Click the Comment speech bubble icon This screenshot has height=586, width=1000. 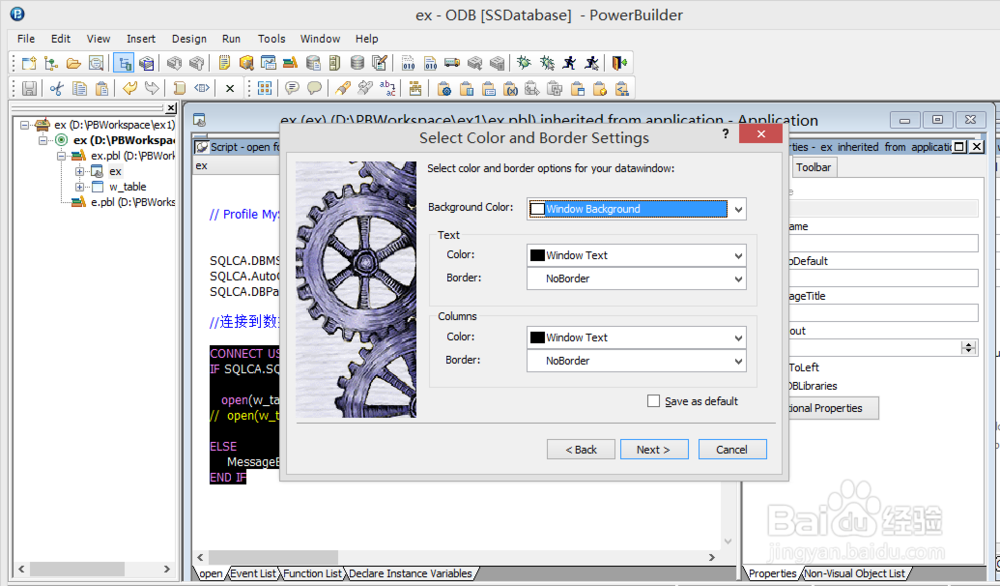pos(292,88)
